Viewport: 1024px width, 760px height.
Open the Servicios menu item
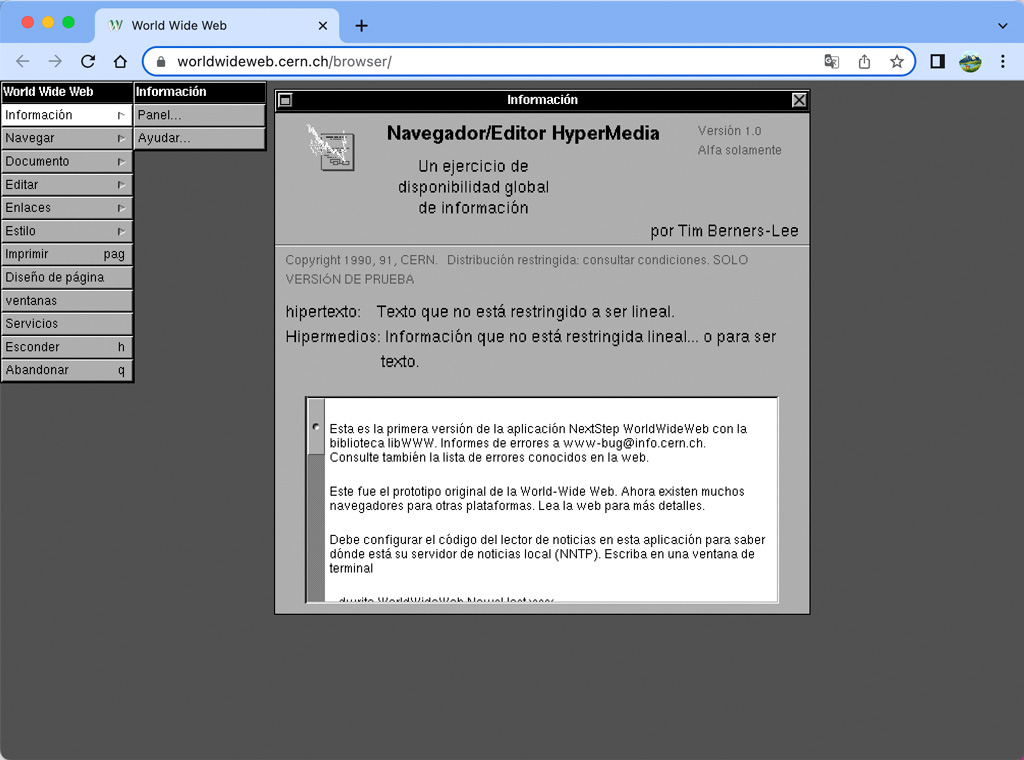tap(67, 324)
